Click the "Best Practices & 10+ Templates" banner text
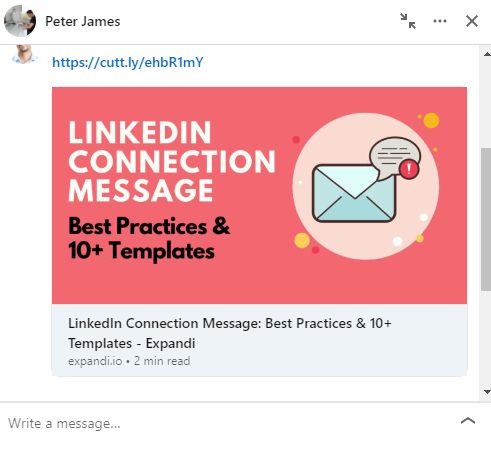The width and height of the screenshot is (491, 463). click(x=149, y=238)
